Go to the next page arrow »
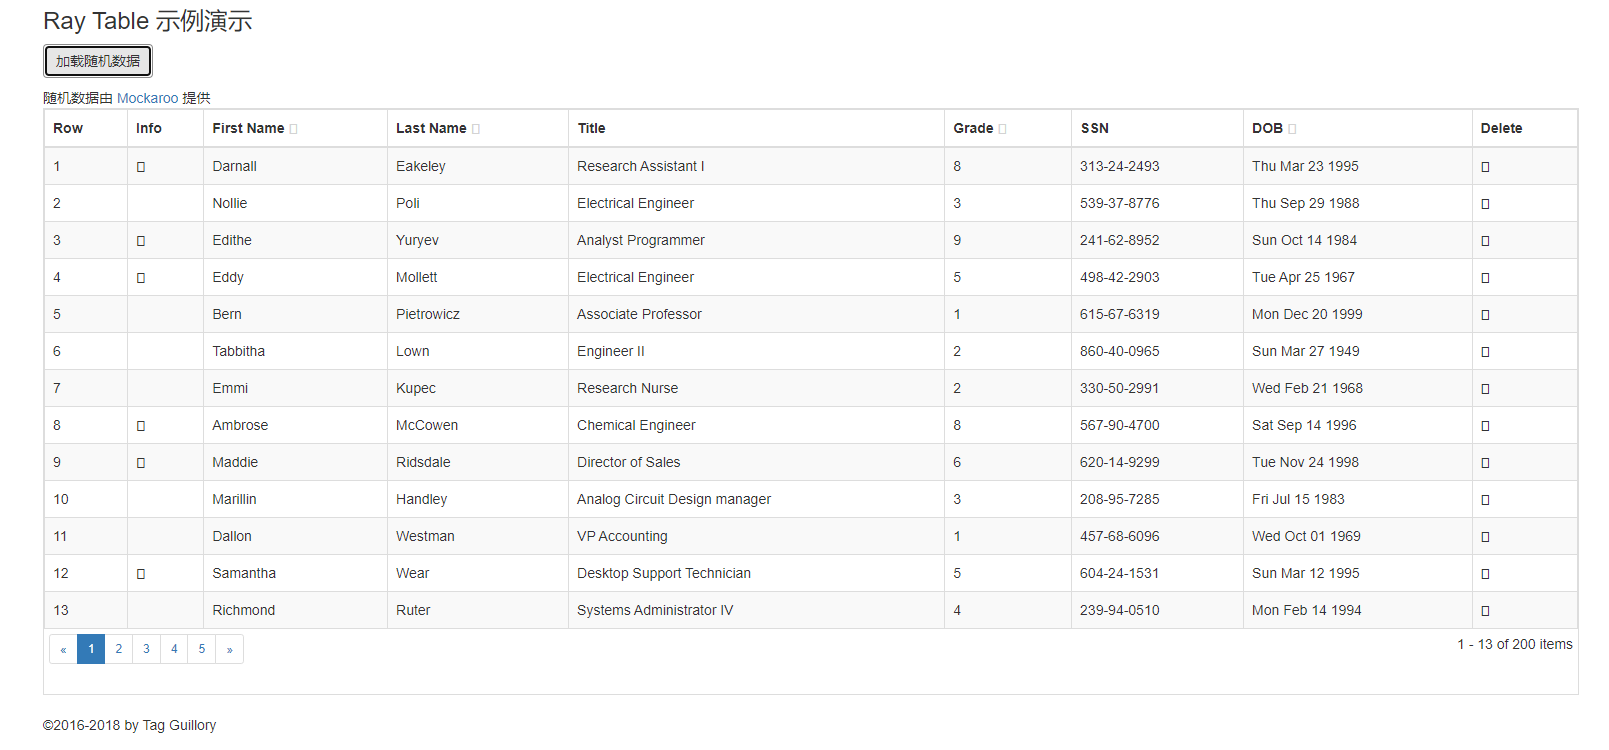 click(x=229, y=649)
